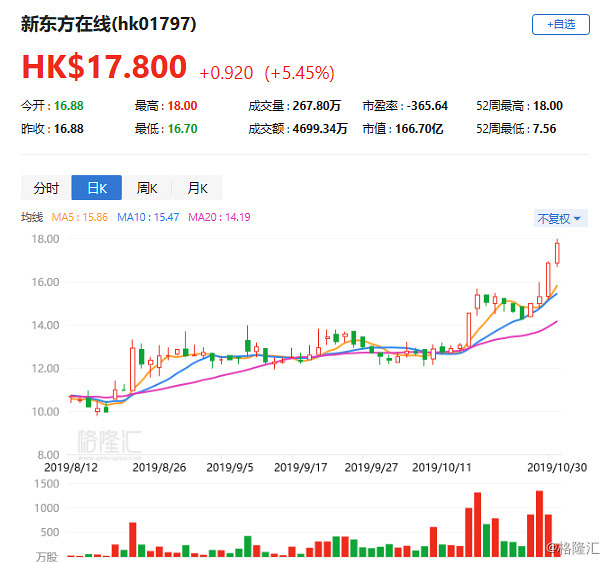Open the 周K weekly chart tab
Image resolution: width=607 pixels, height=562 pixels.
coord(146,188)
